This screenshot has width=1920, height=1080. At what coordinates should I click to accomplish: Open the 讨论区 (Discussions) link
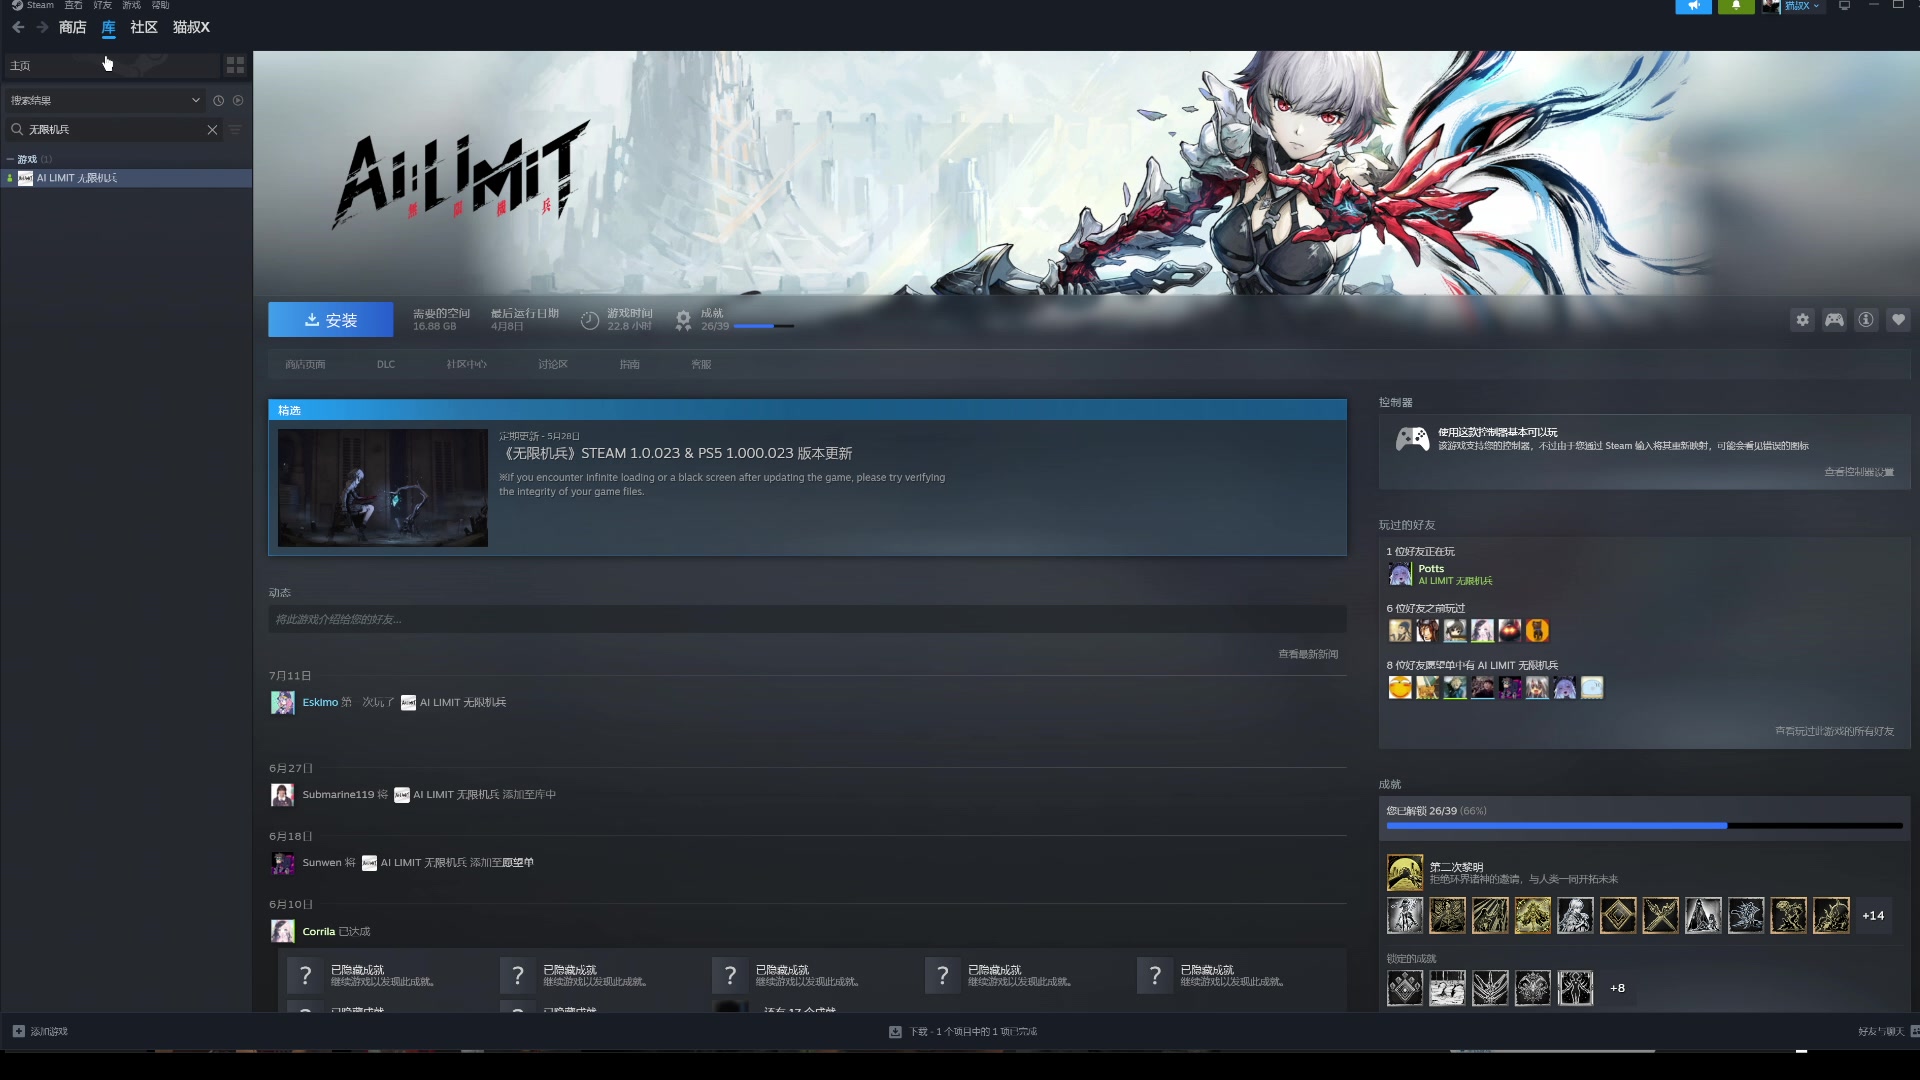tap(553, 364)
